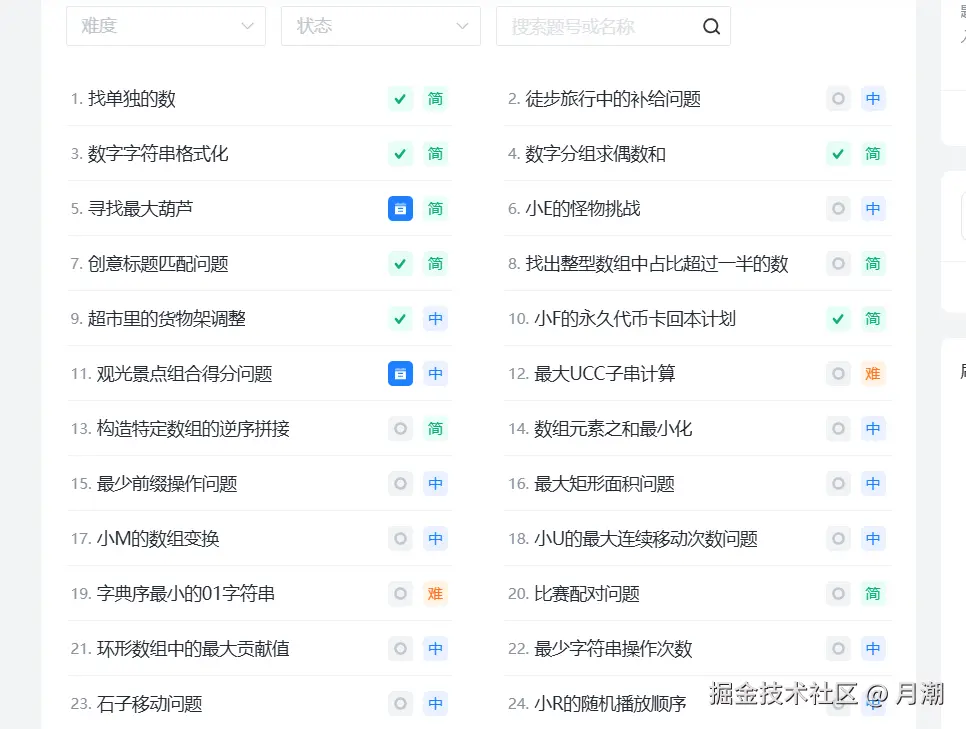This screenshot has height=729, width=966.
Task: Click the gray status circle for 徒步旅行中的补给问题
Action: click(x=838, y=98)
